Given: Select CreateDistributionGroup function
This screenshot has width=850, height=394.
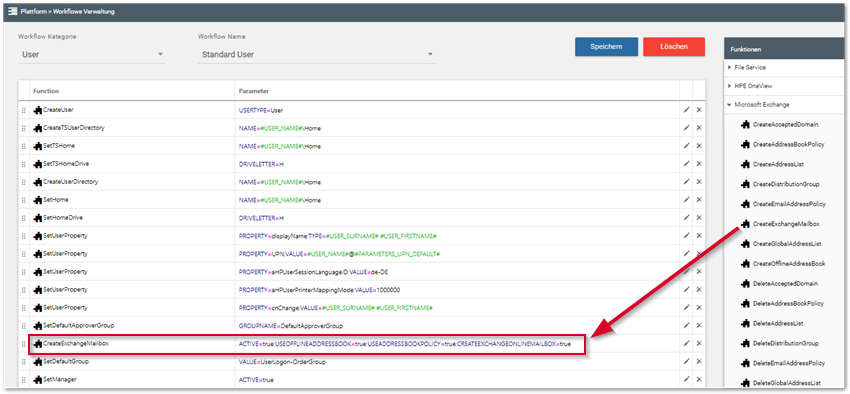Looking at the screenshot, I should [780, 184].
